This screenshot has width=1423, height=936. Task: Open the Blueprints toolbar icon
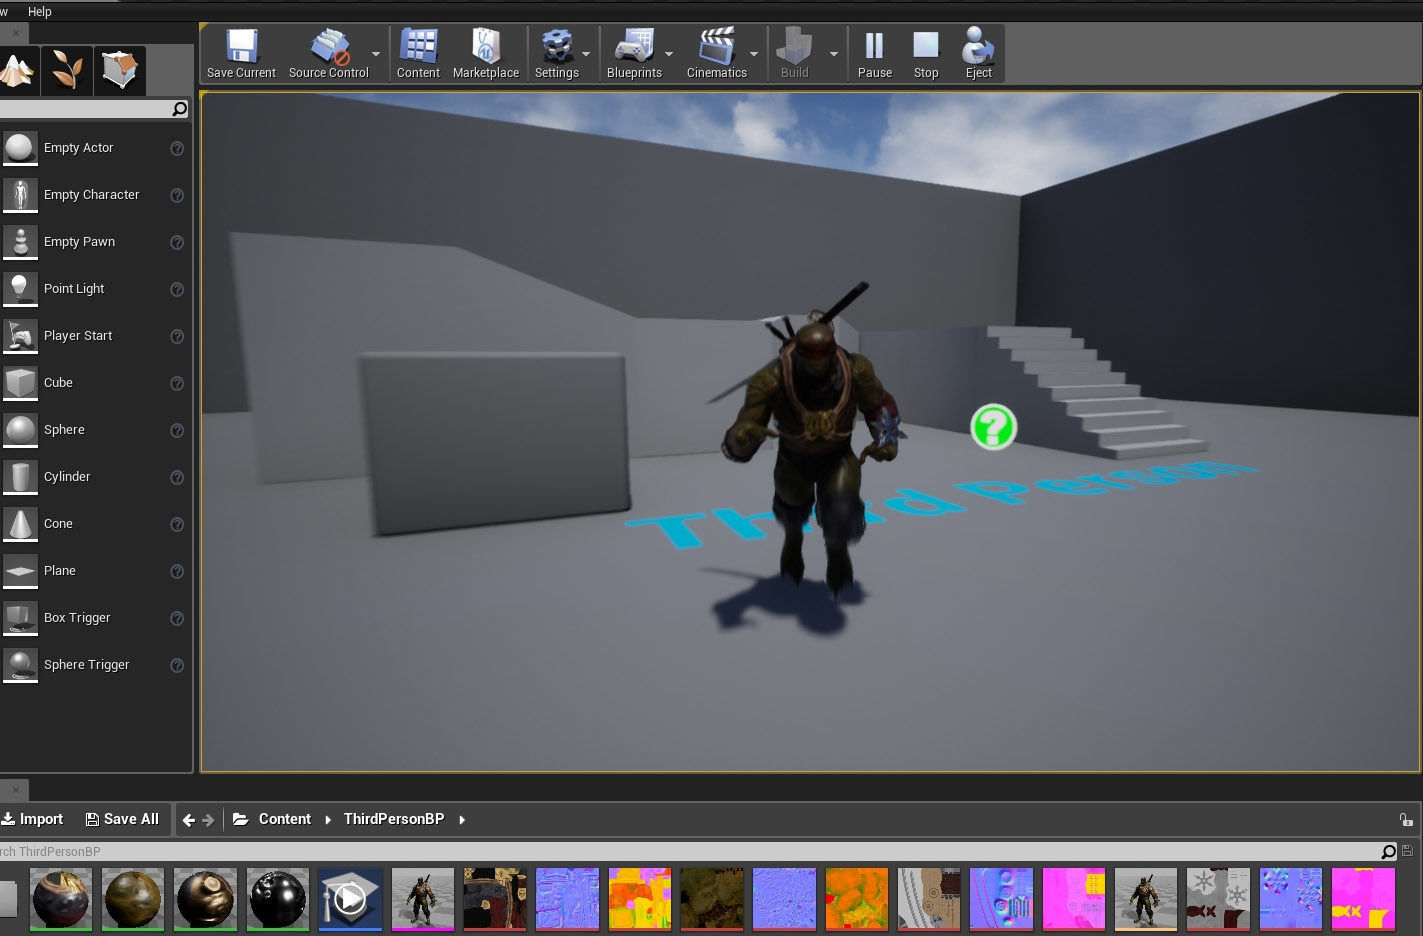coord(634,53)
